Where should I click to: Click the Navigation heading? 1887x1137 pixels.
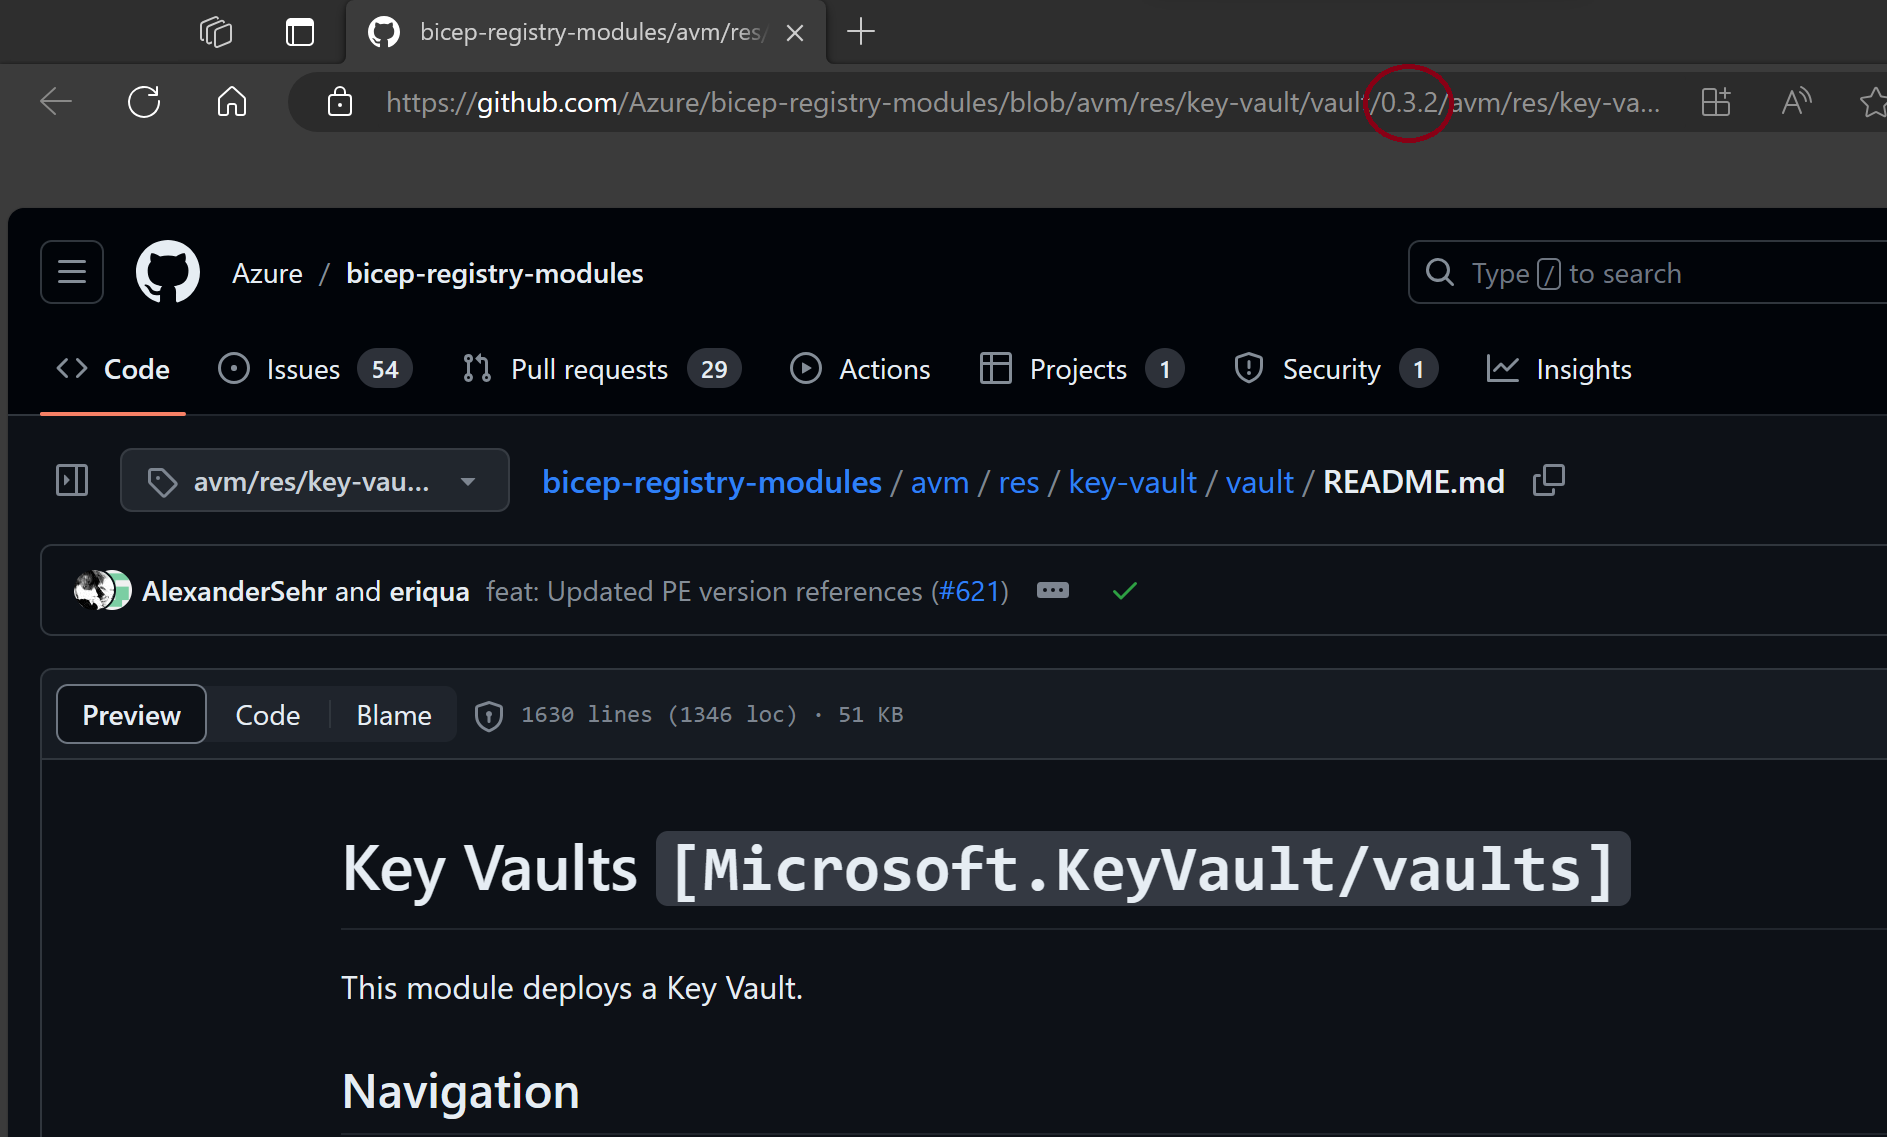tap(461, 1091)
